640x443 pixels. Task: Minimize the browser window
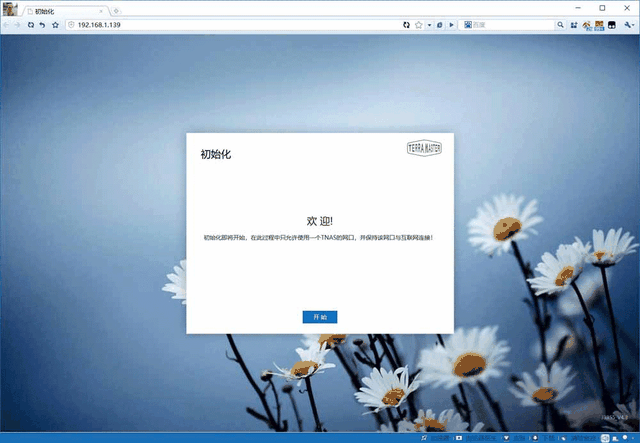(x=578, y=8)
